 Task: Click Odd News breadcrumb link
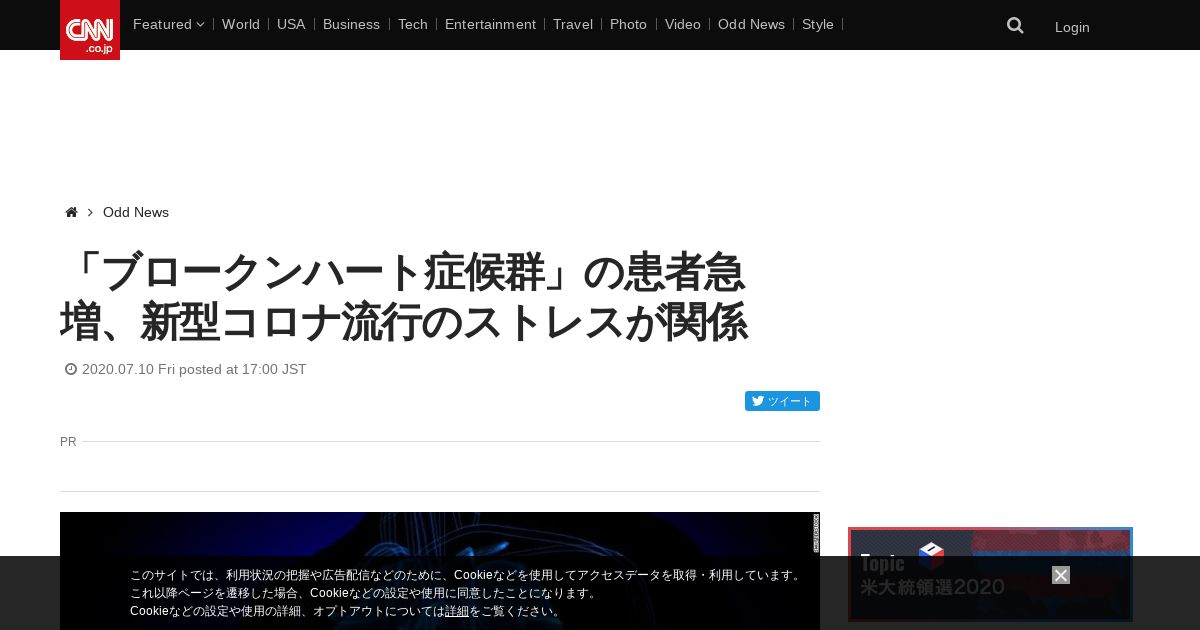tap(136, 212)
